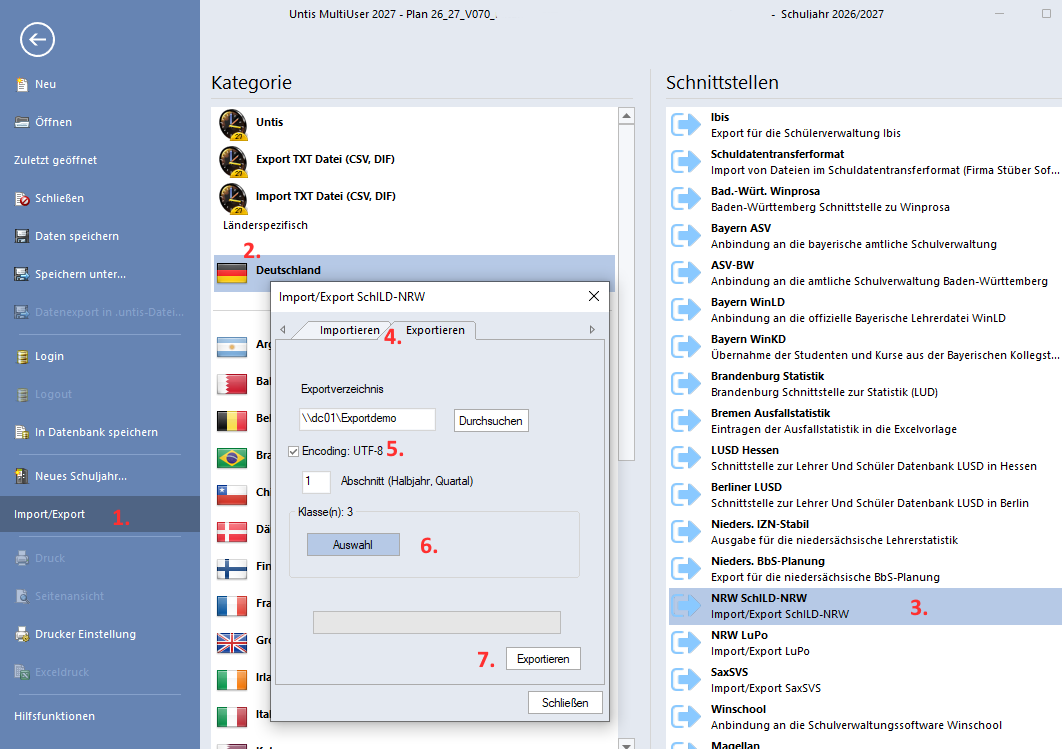Click the Schließen button in dialog

click(x=565, y=703)
